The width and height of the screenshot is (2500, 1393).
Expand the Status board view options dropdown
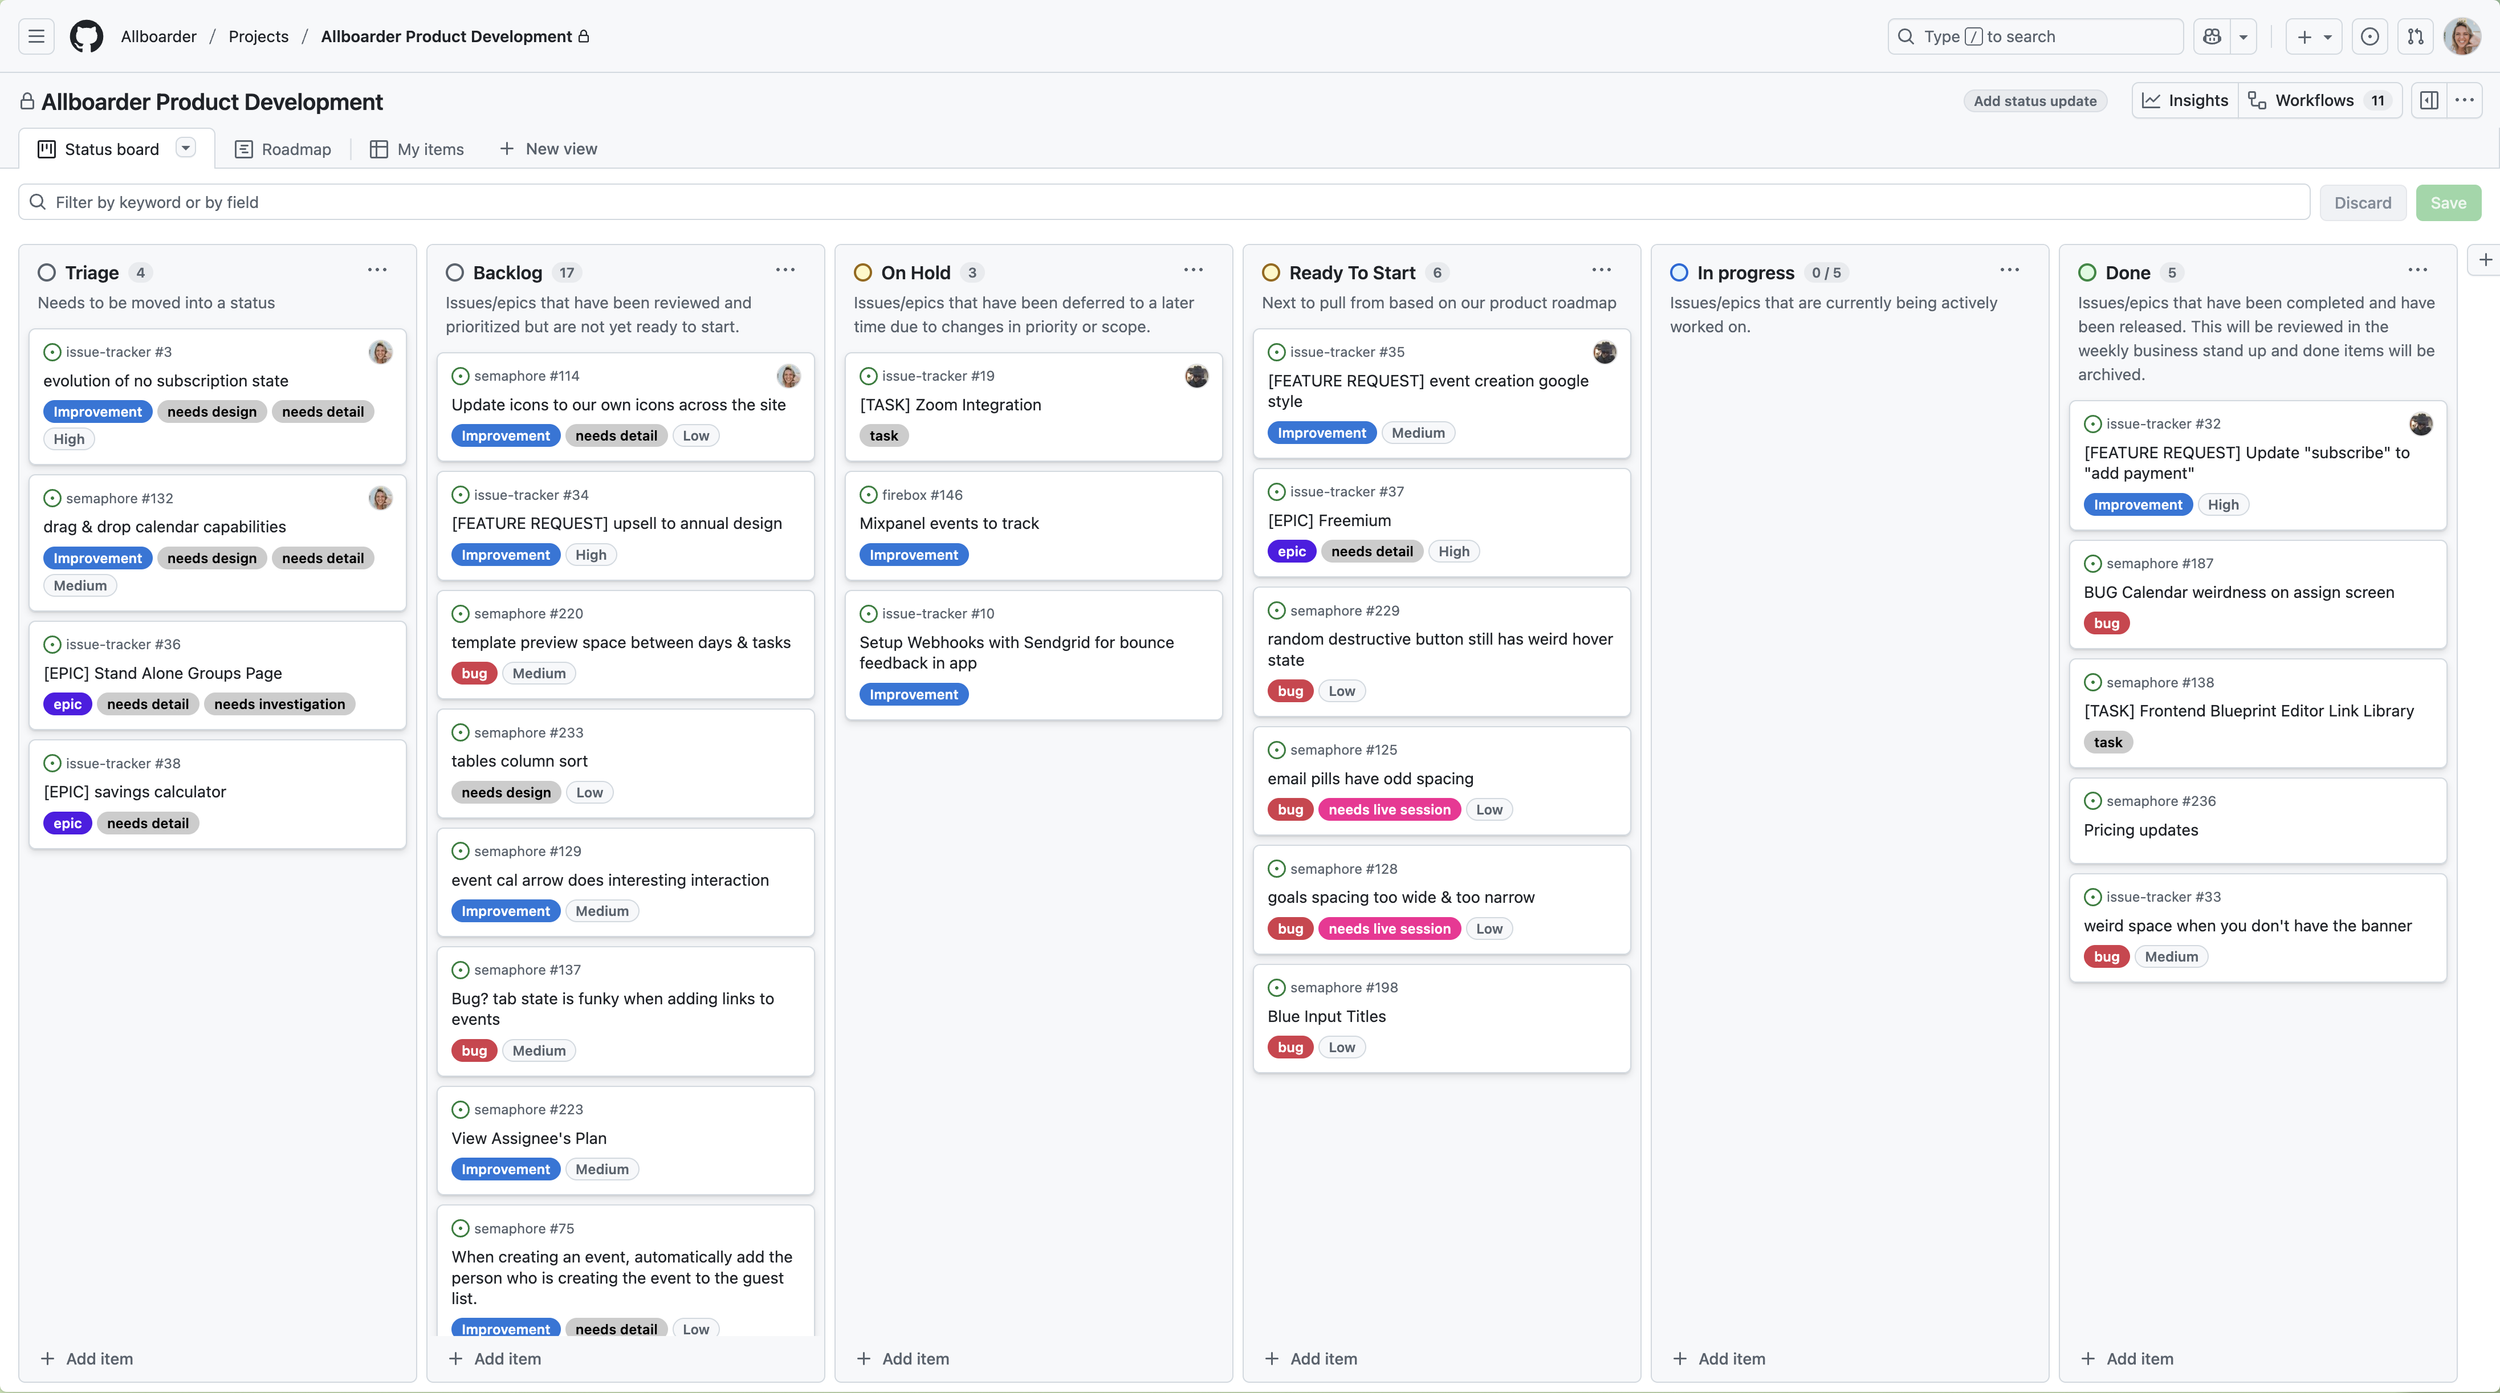pyautogui.click(x=185, y=148)
